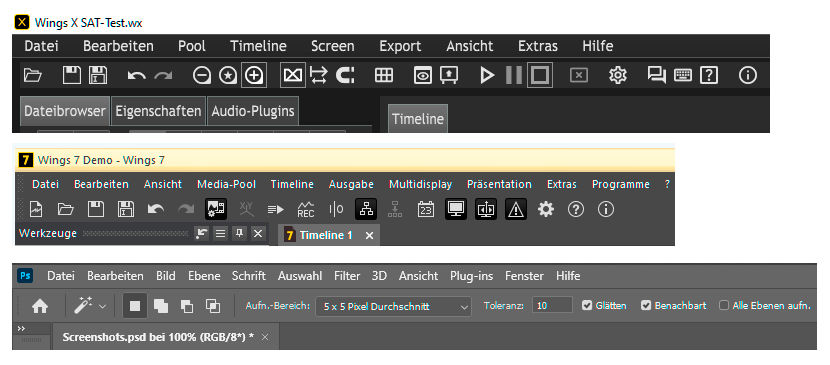The width and height of the screenshot is (830, 365).
Task: Open Export menu in Wings X
Action: 400,46
